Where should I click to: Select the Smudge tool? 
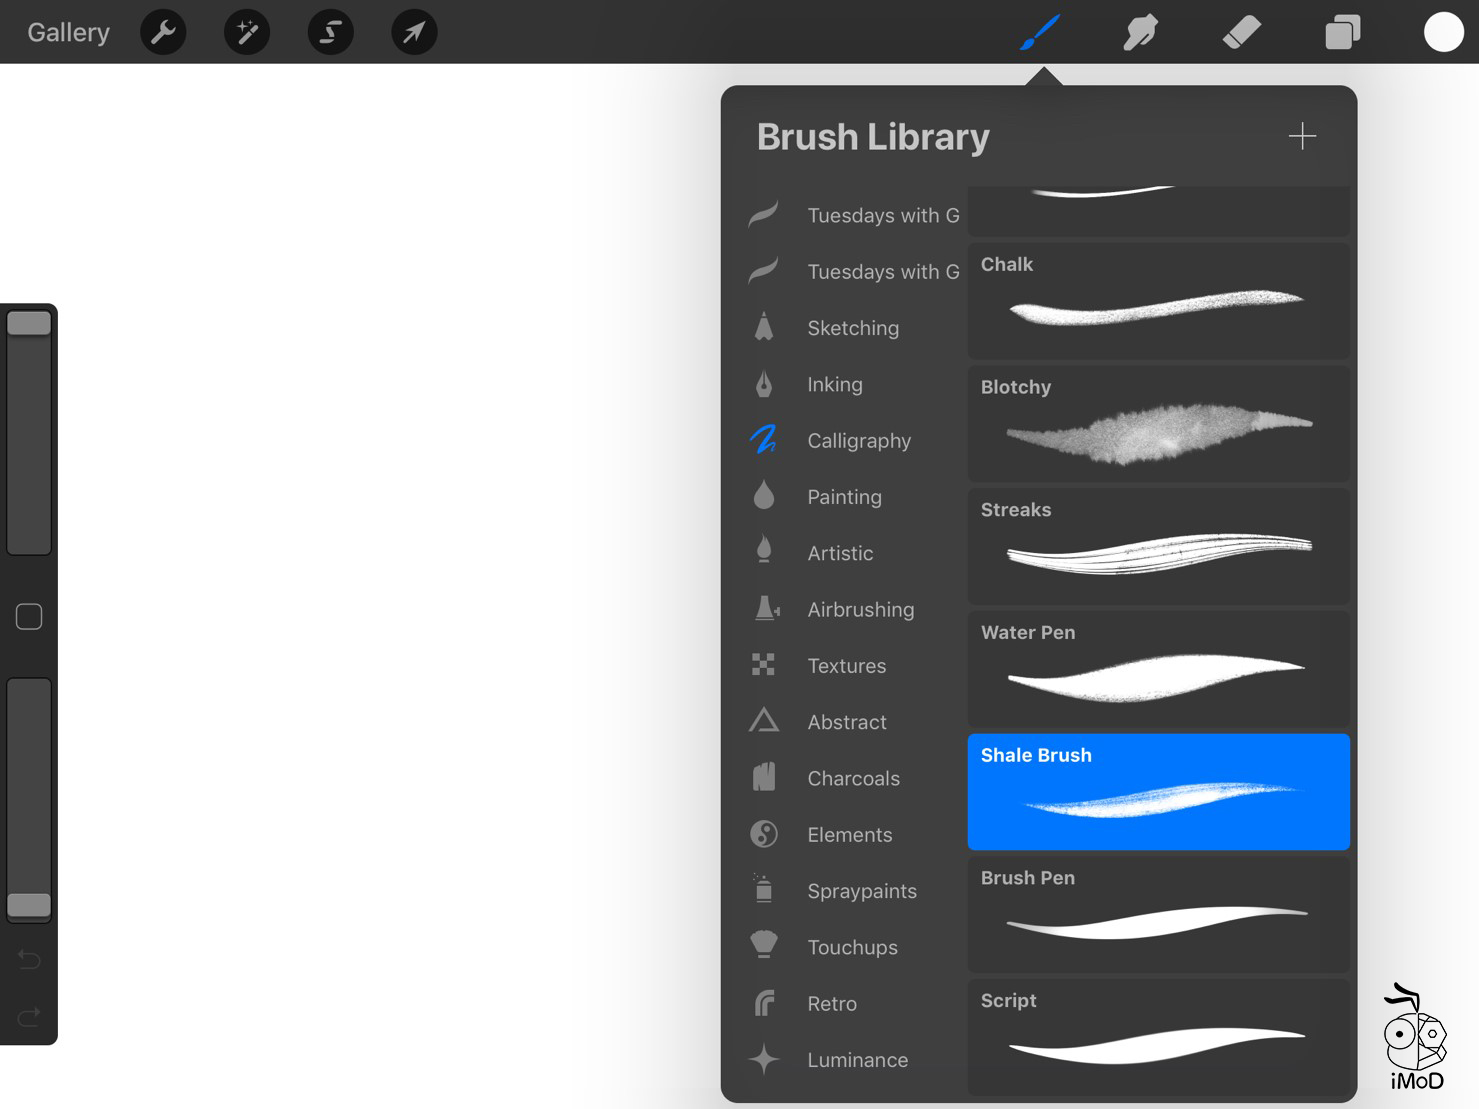pyautogui.click(x=1140, y=33)
